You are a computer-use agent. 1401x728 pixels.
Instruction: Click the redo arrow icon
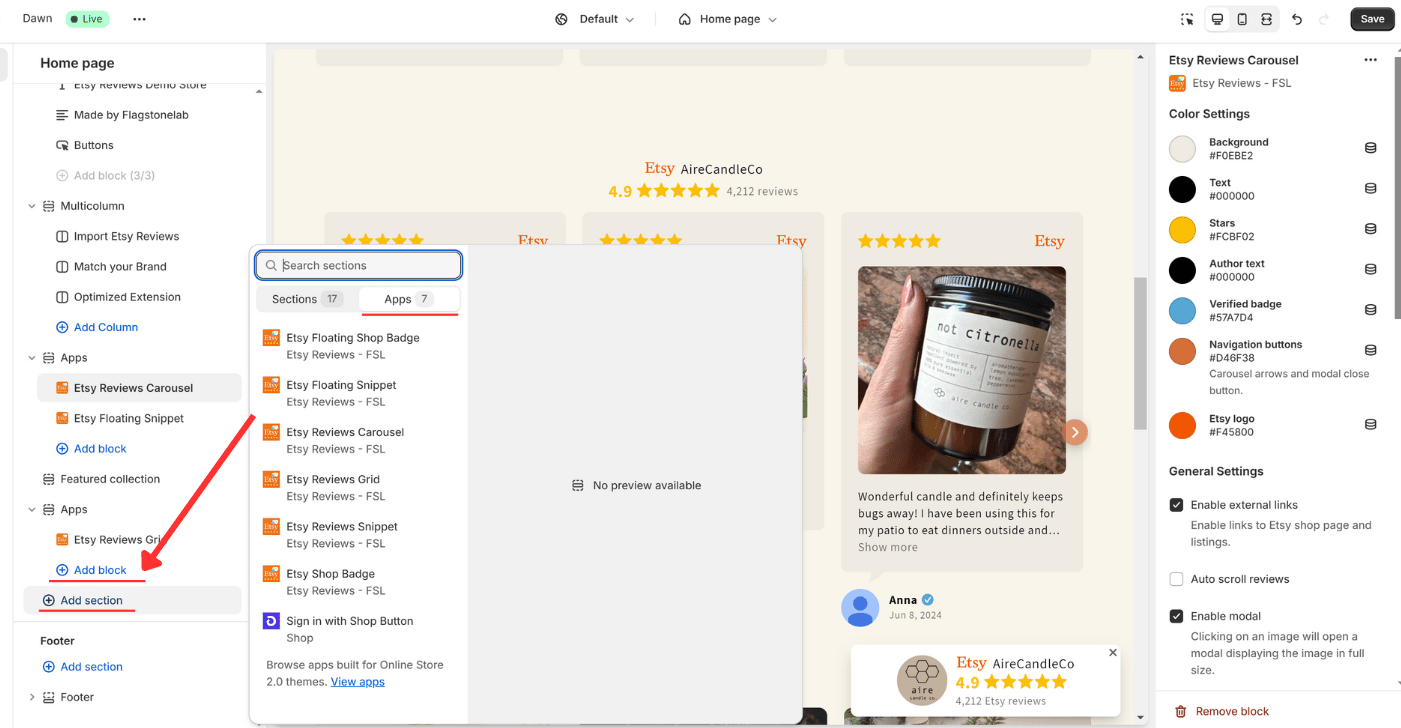(1324, 19)
